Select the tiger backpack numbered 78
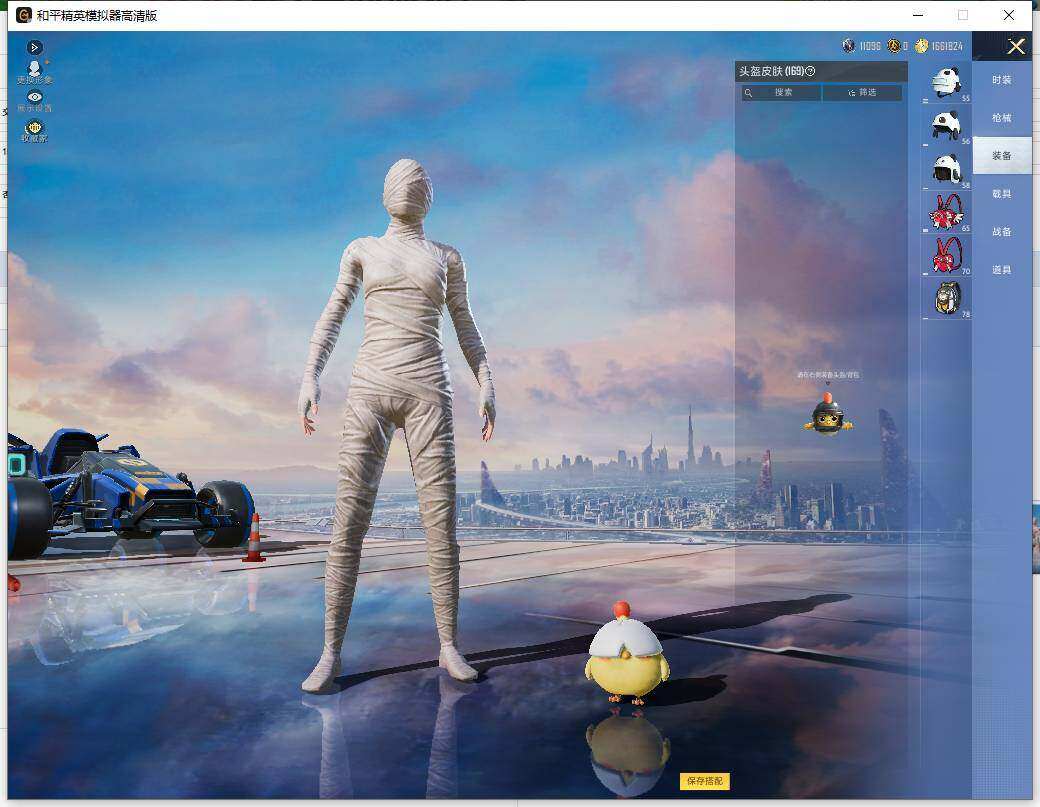The width and height of the screenshot is (1040, 807). 946,298
